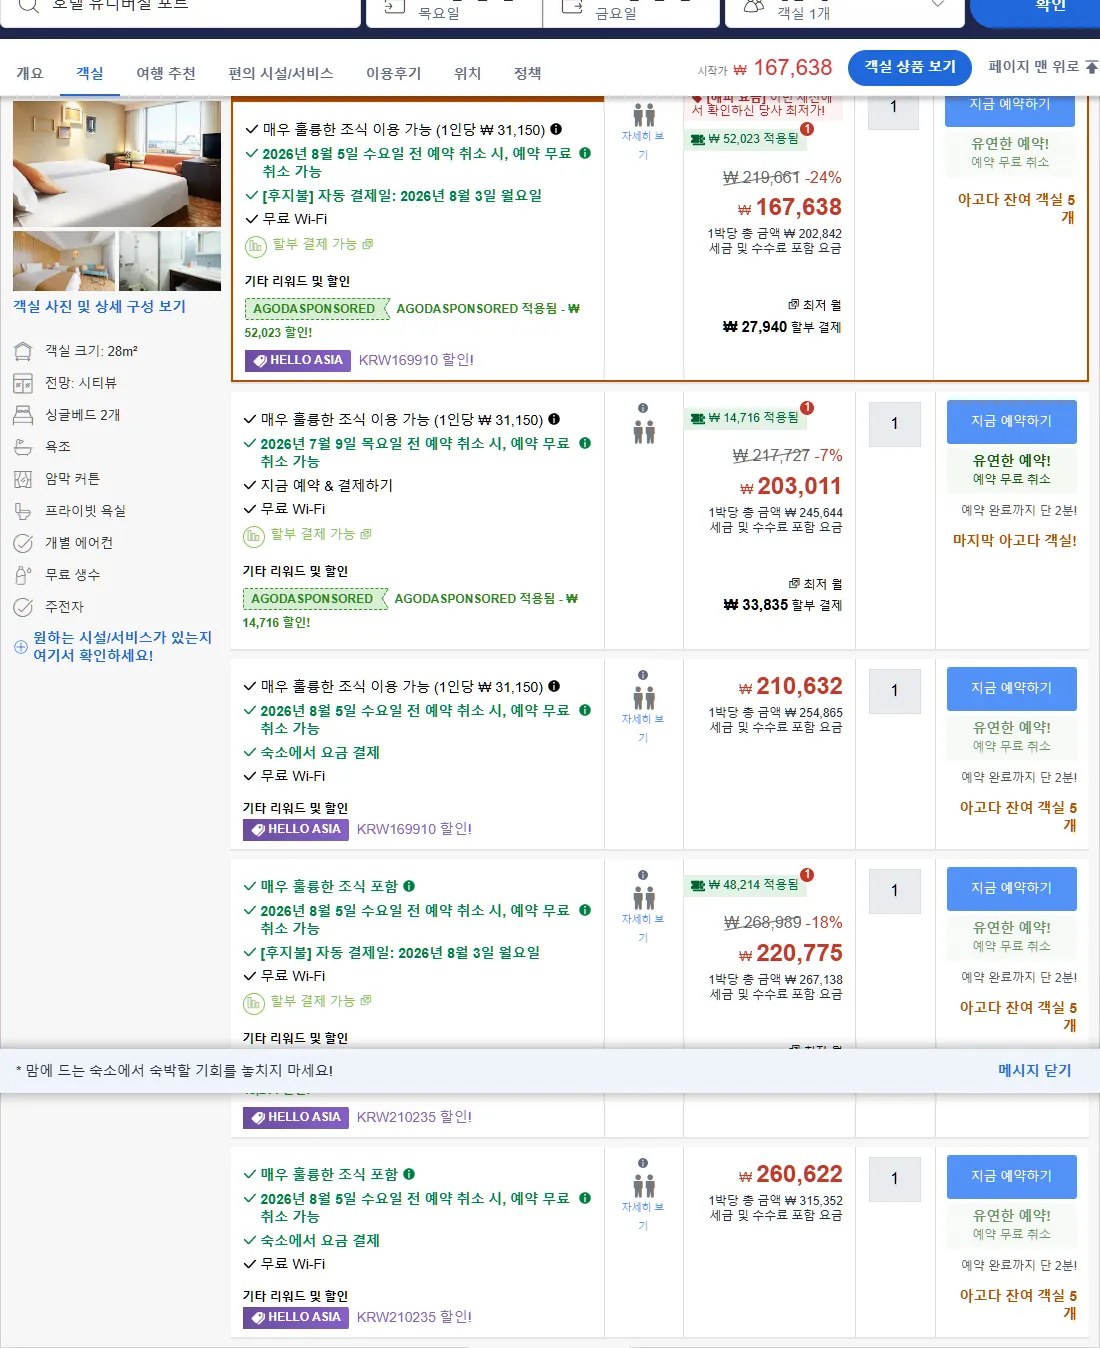The width and height of the screenshot is (1100, 1348).
Task: Open the bathroom small photo
Action: tap(170, 261)
